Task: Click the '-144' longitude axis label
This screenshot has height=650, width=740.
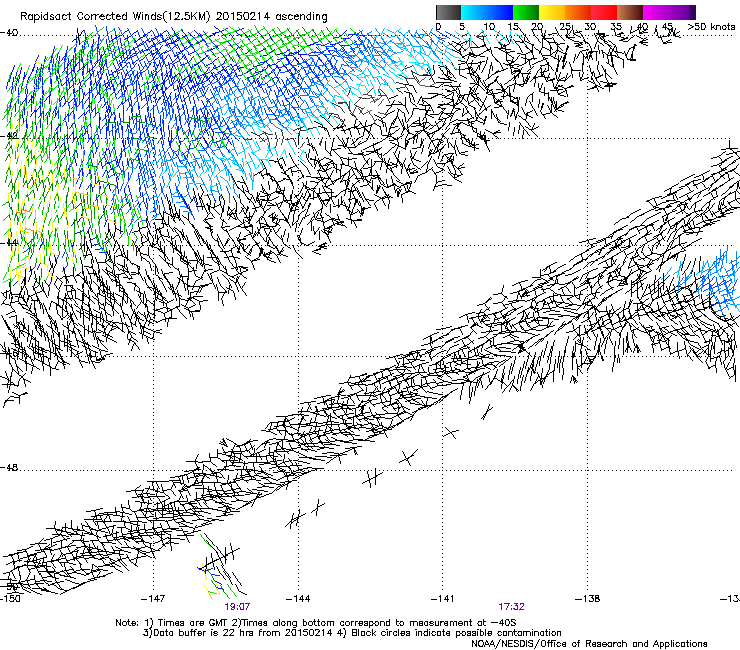Action: pyautogui.click(x=298, y=599)
